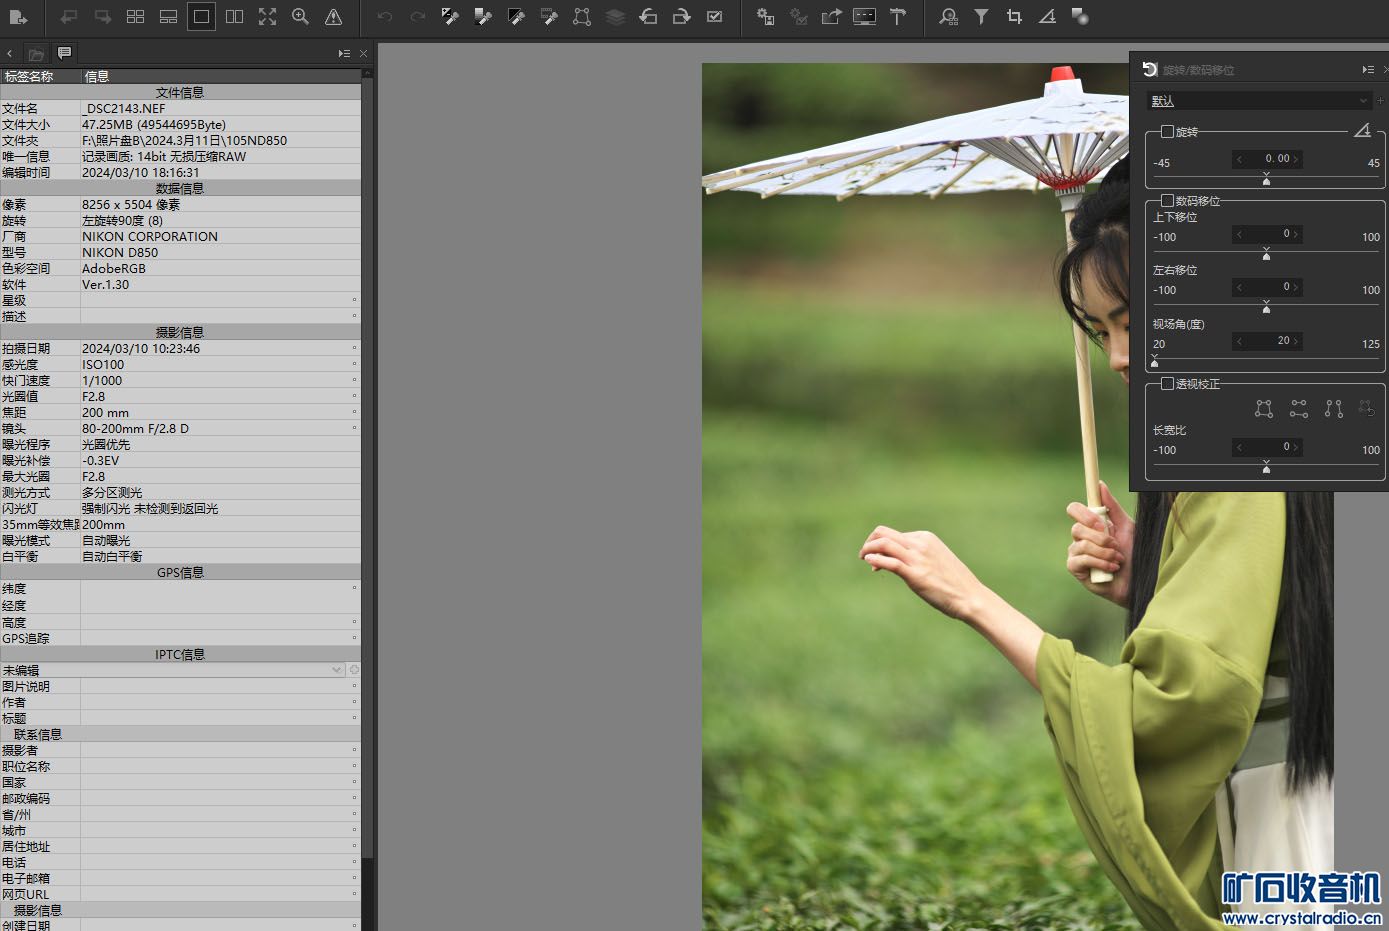
Task: Click the straighten angle tool in the top toolbar
Action: [x=1047, y=17]
